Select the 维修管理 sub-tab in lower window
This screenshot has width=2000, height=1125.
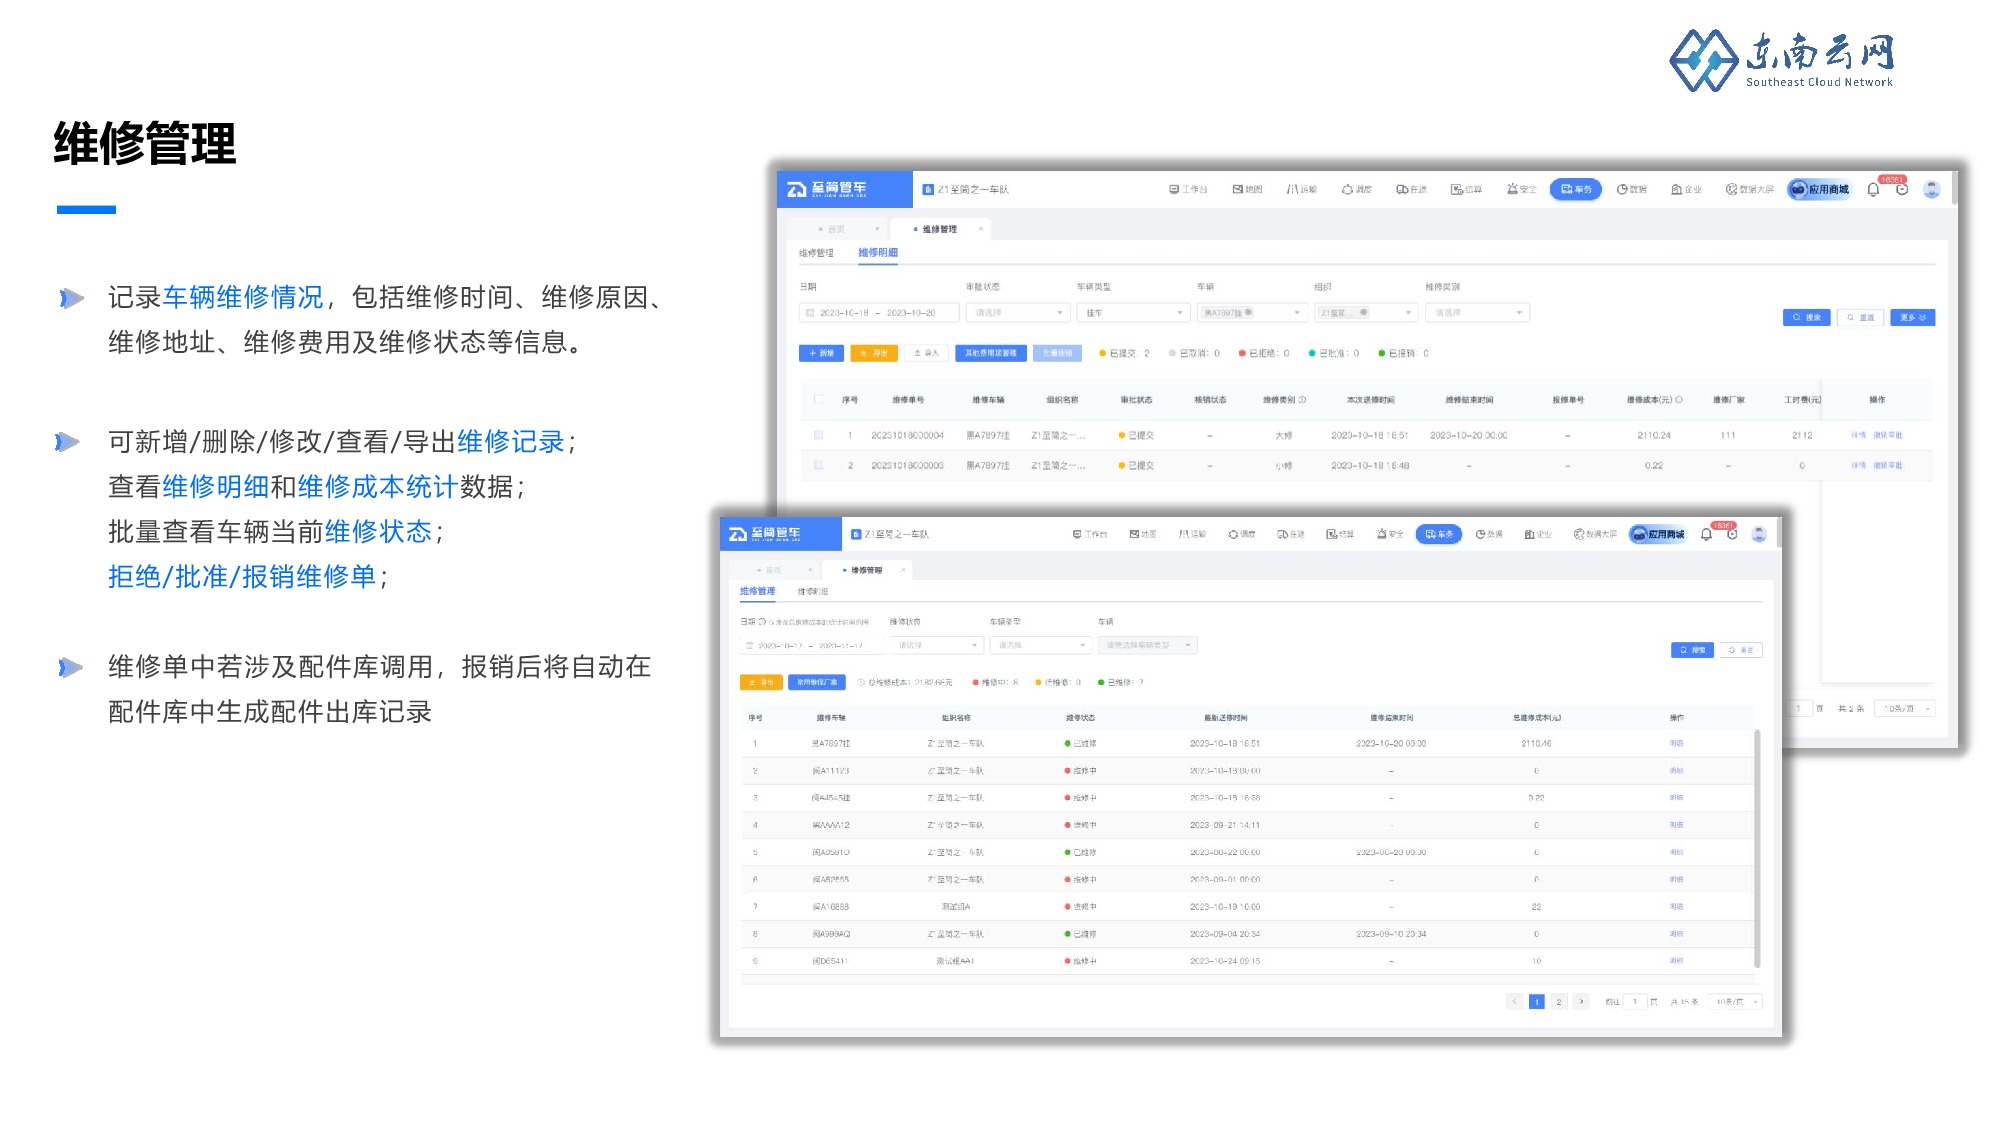(x=757, y=591)
